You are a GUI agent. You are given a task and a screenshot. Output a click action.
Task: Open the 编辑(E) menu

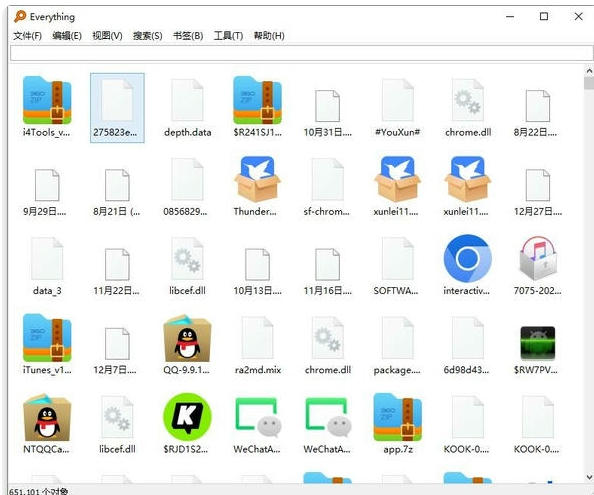[67, 36]
